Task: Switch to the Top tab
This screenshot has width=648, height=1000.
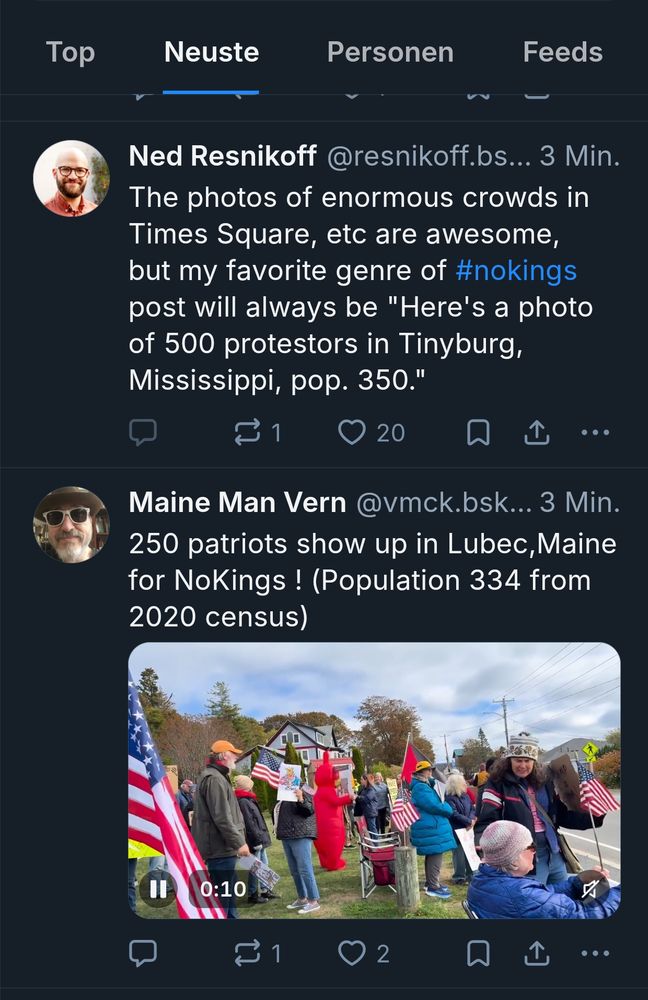Action: (70, 52)
